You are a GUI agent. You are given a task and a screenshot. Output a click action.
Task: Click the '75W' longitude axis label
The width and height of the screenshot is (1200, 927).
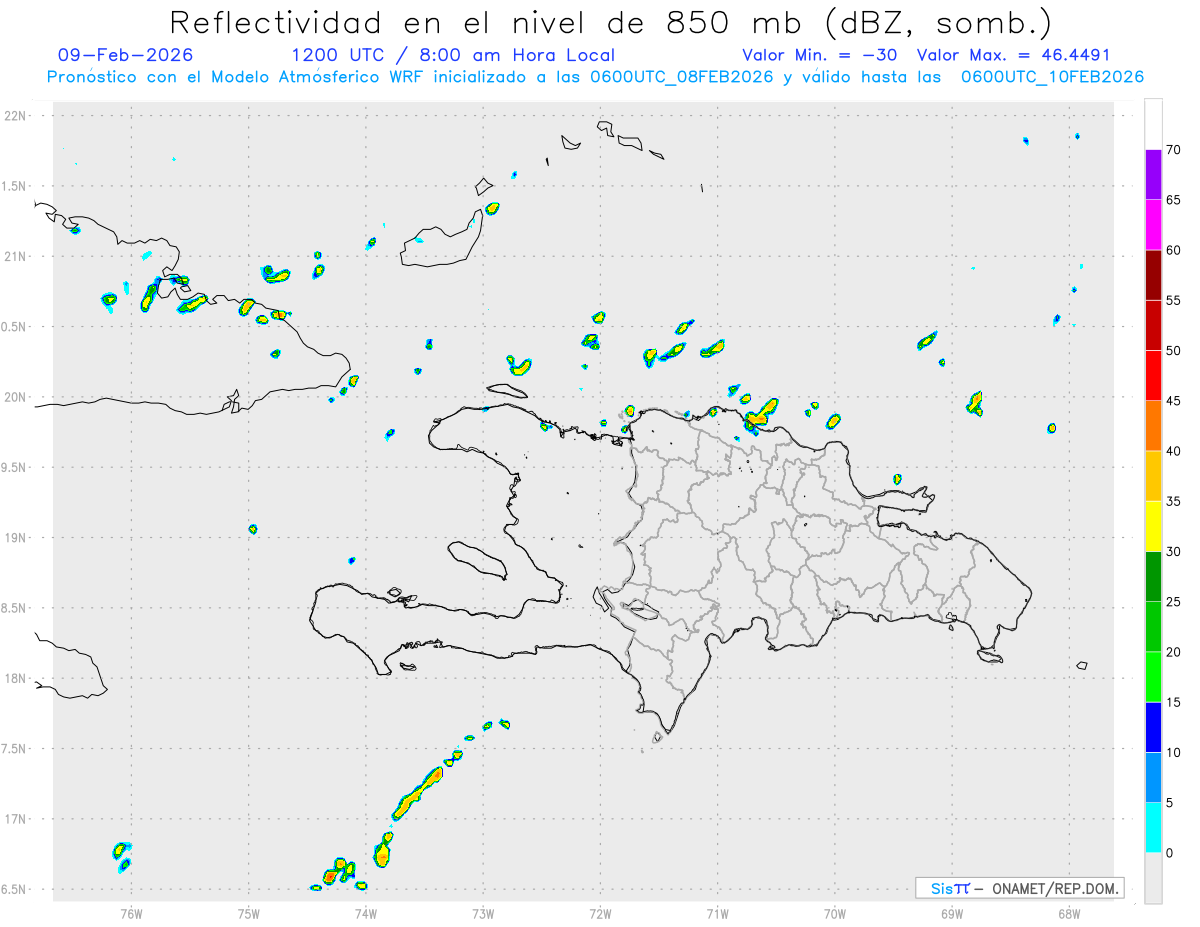click(x=249, y=913)
